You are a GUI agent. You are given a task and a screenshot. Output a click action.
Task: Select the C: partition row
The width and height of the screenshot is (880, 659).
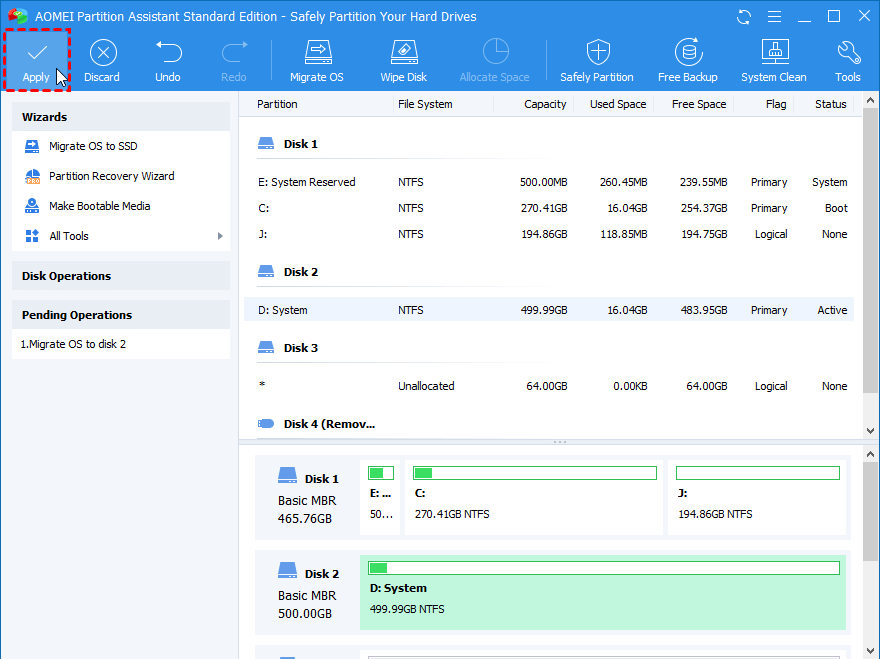click(550, 208)
